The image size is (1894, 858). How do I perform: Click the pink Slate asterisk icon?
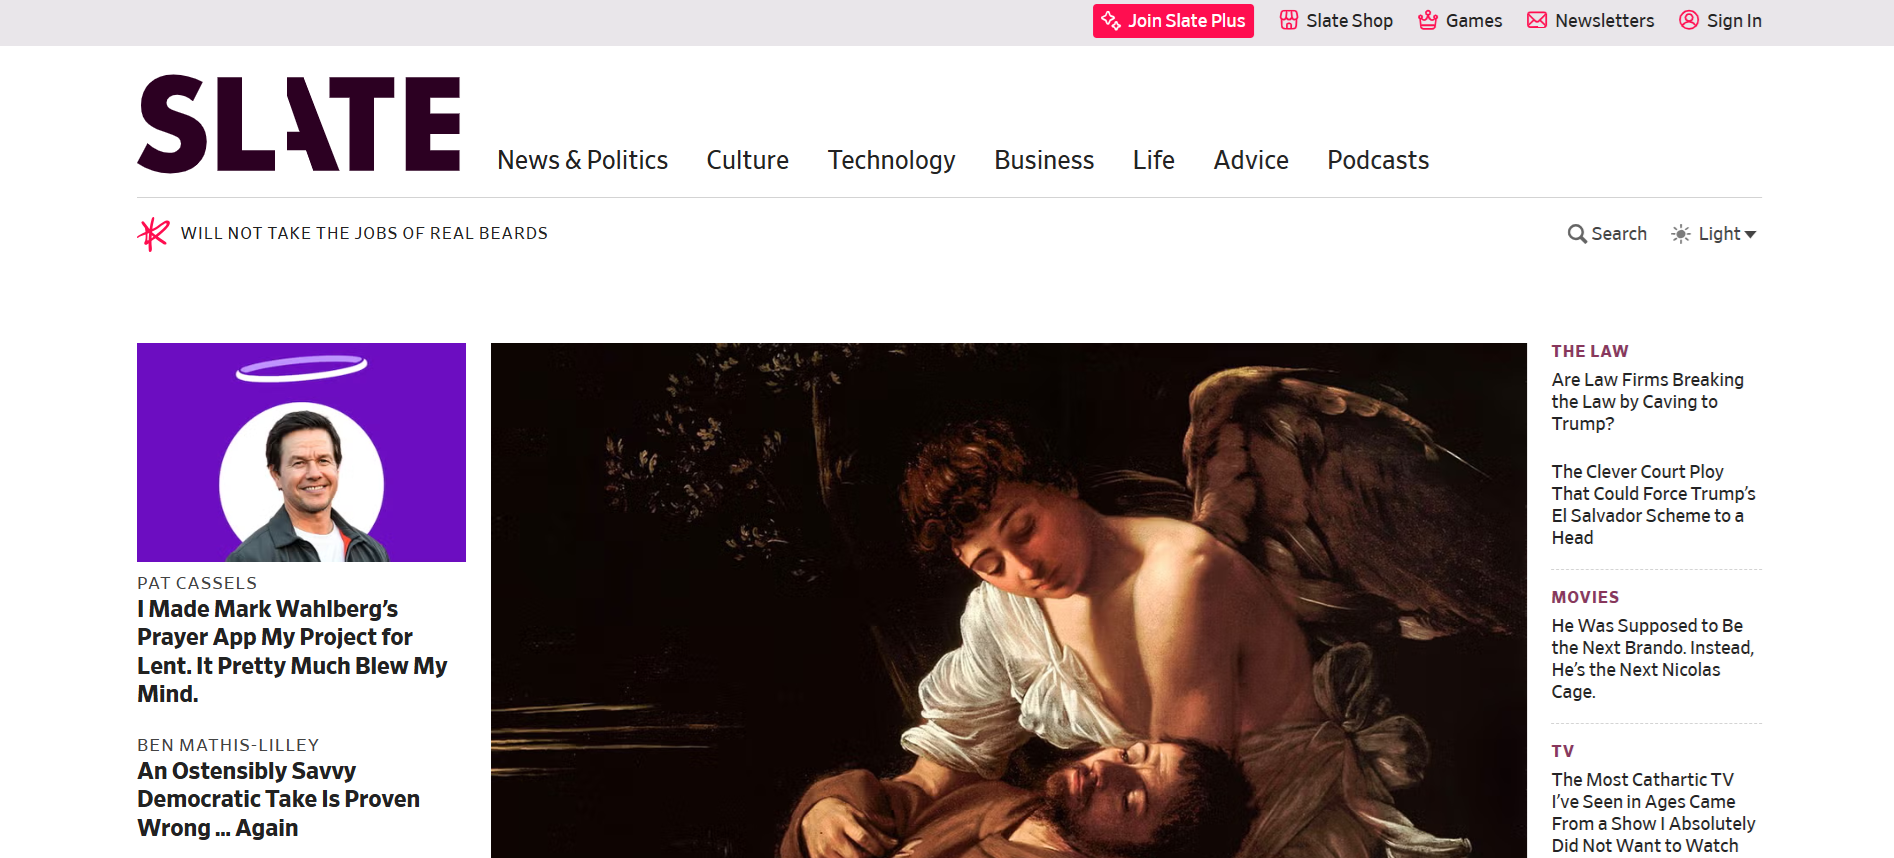153,234
